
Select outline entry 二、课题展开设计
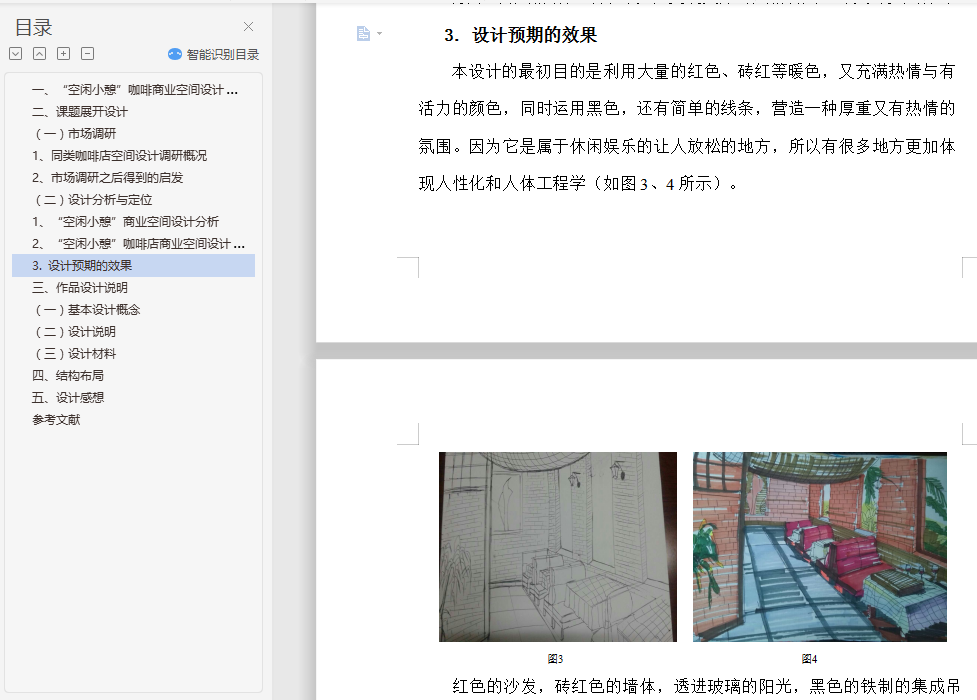[x=80, y=112]
